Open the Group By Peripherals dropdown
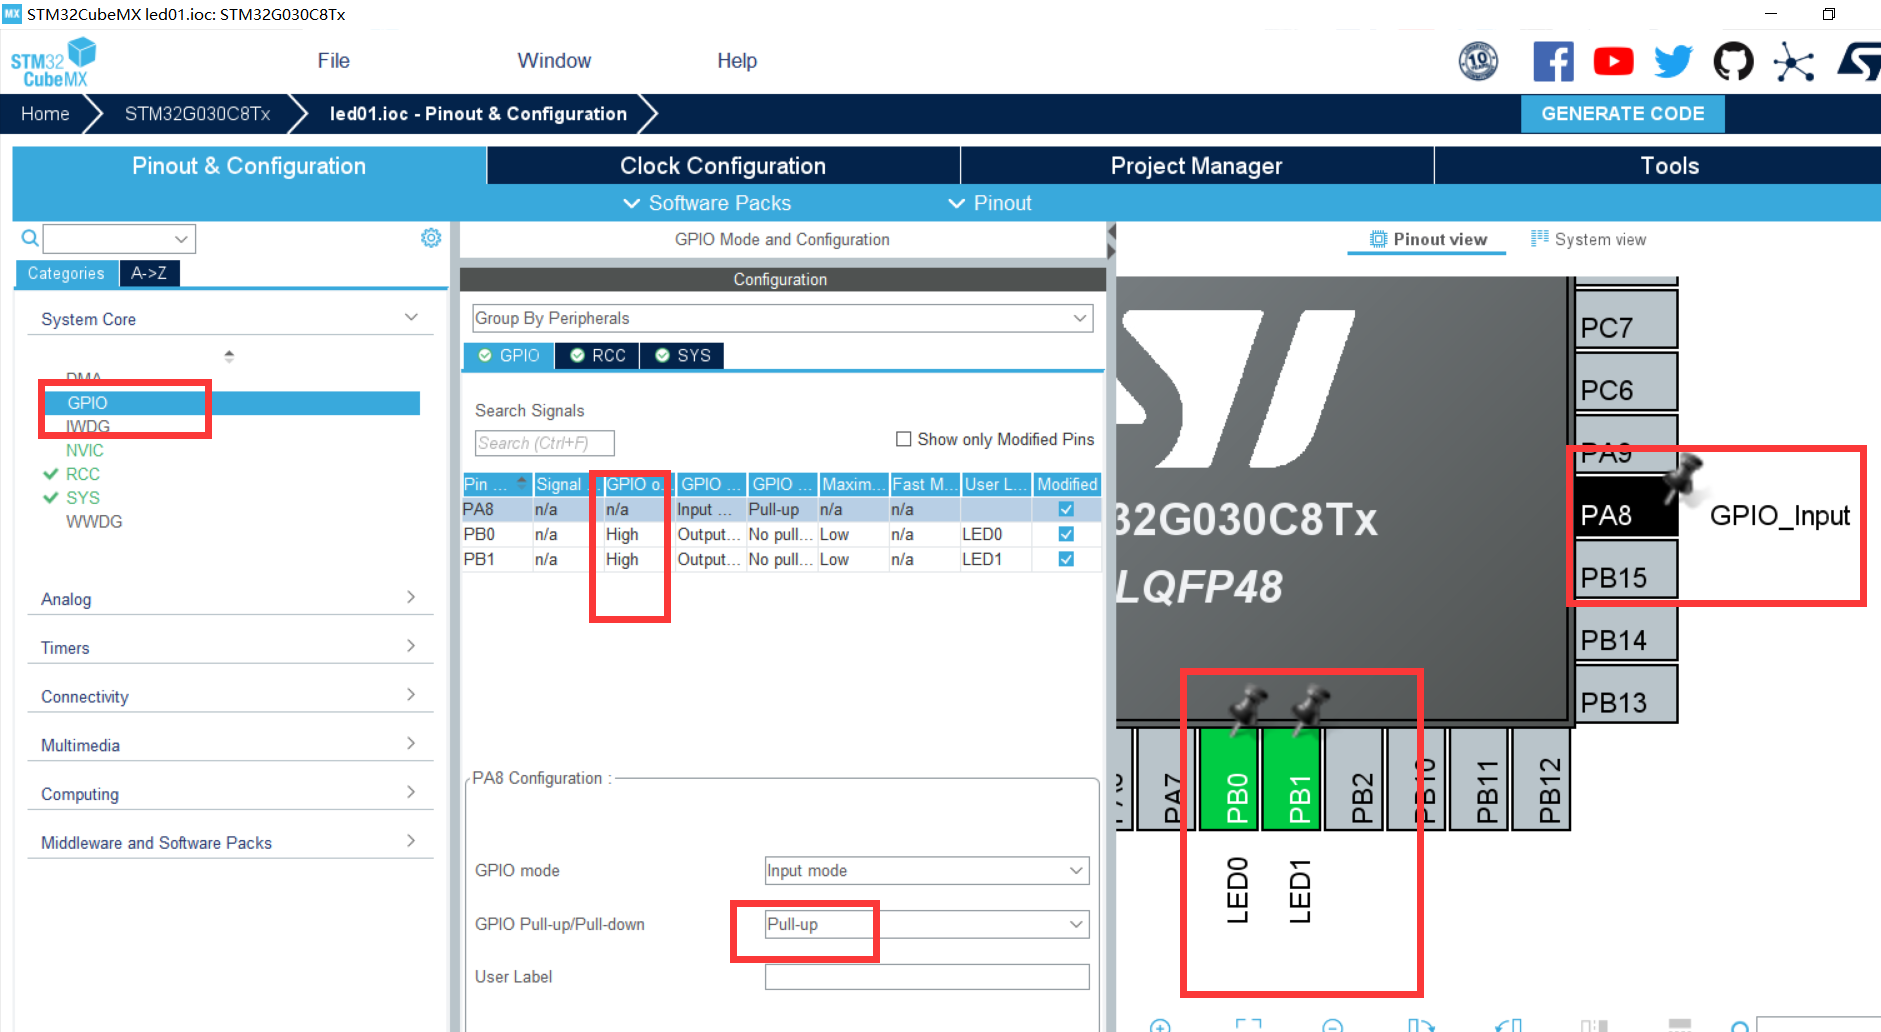 tap(782, 318)
